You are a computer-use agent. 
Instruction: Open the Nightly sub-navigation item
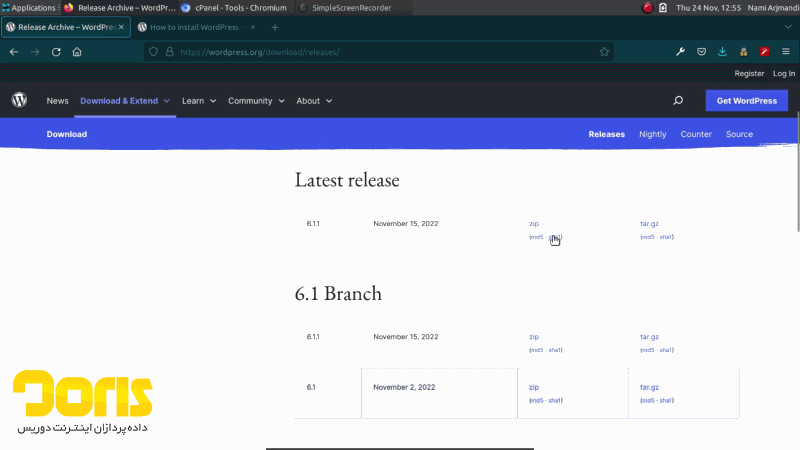tap(653, 134)
